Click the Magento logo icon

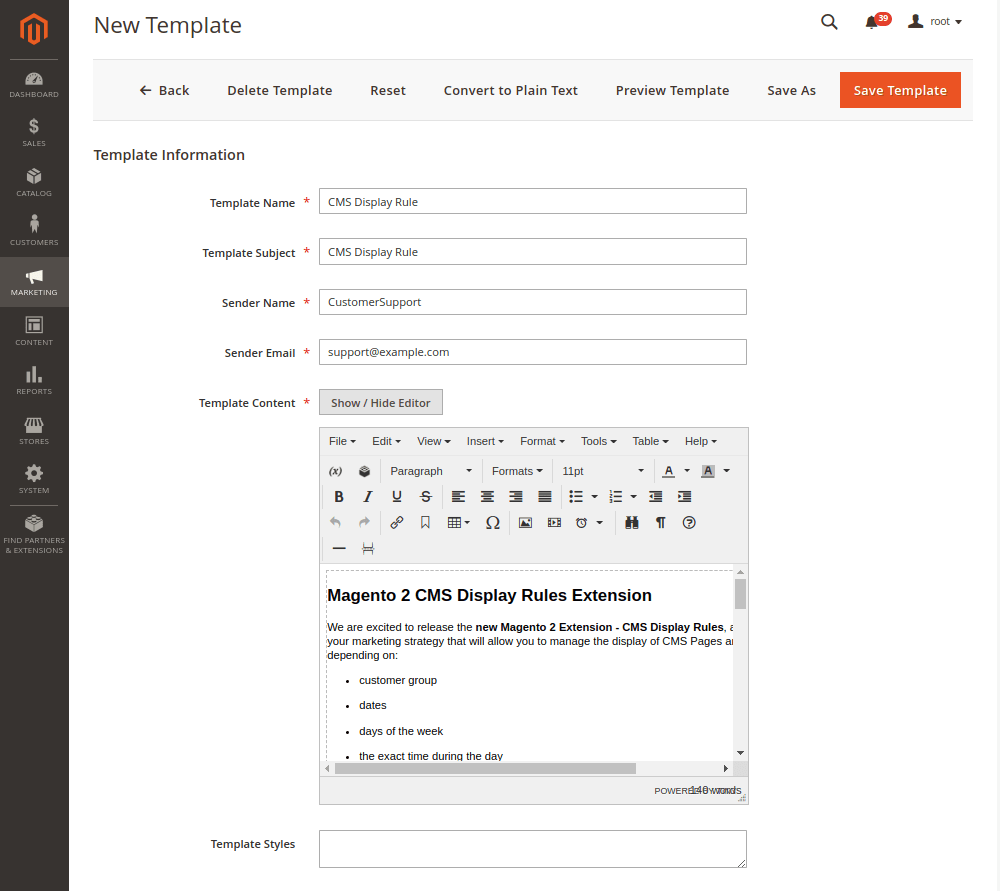pos(34,29)
